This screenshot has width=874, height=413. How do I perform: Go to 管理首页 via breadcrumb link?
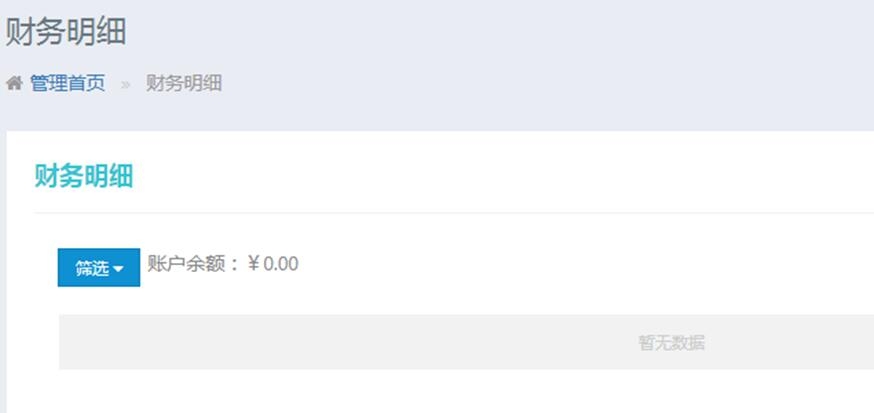coord(67,84)
